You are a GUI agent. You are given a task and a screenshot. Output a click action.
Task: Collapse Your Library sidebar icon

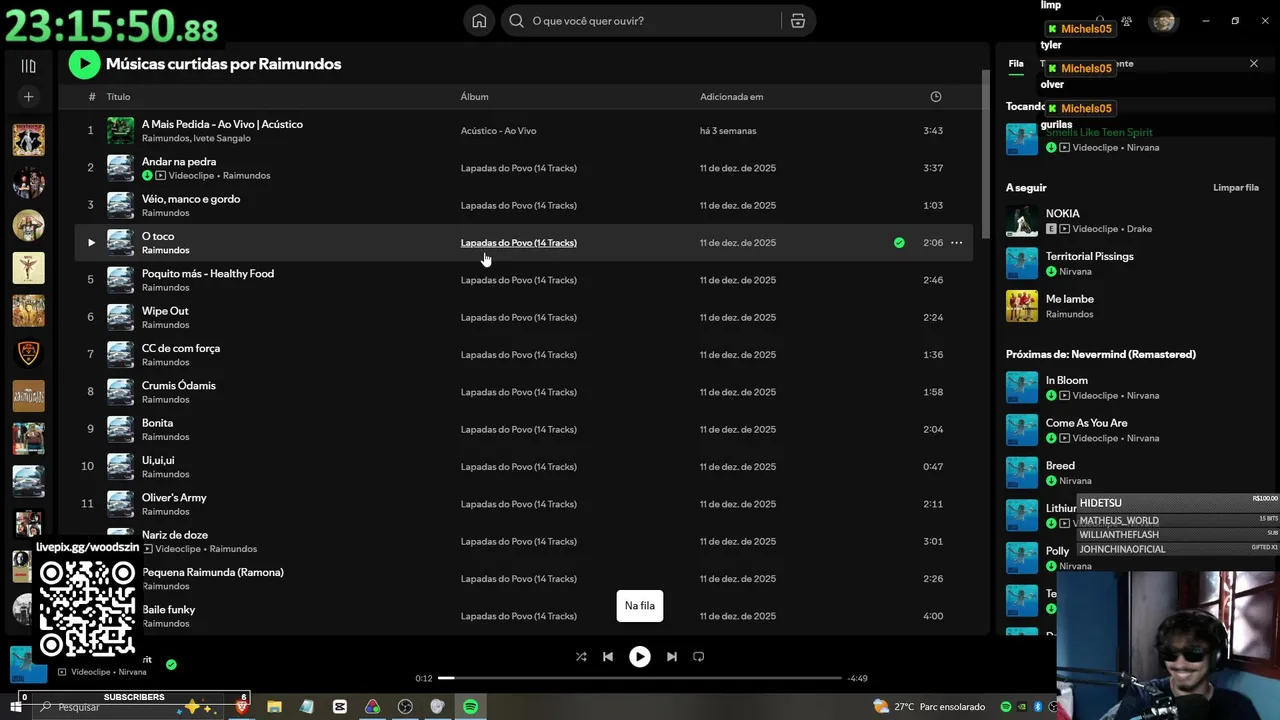(x=28, y=66)
